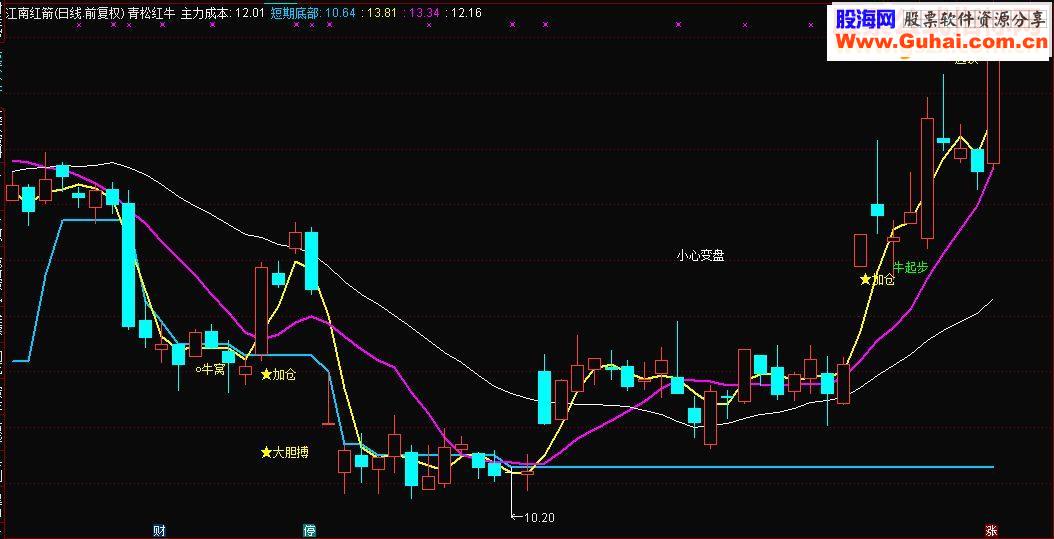Viewport: 1054px width, 539px height.
Task: Click the ★大胆搏 signal label
Action: (x=285, y=452)
